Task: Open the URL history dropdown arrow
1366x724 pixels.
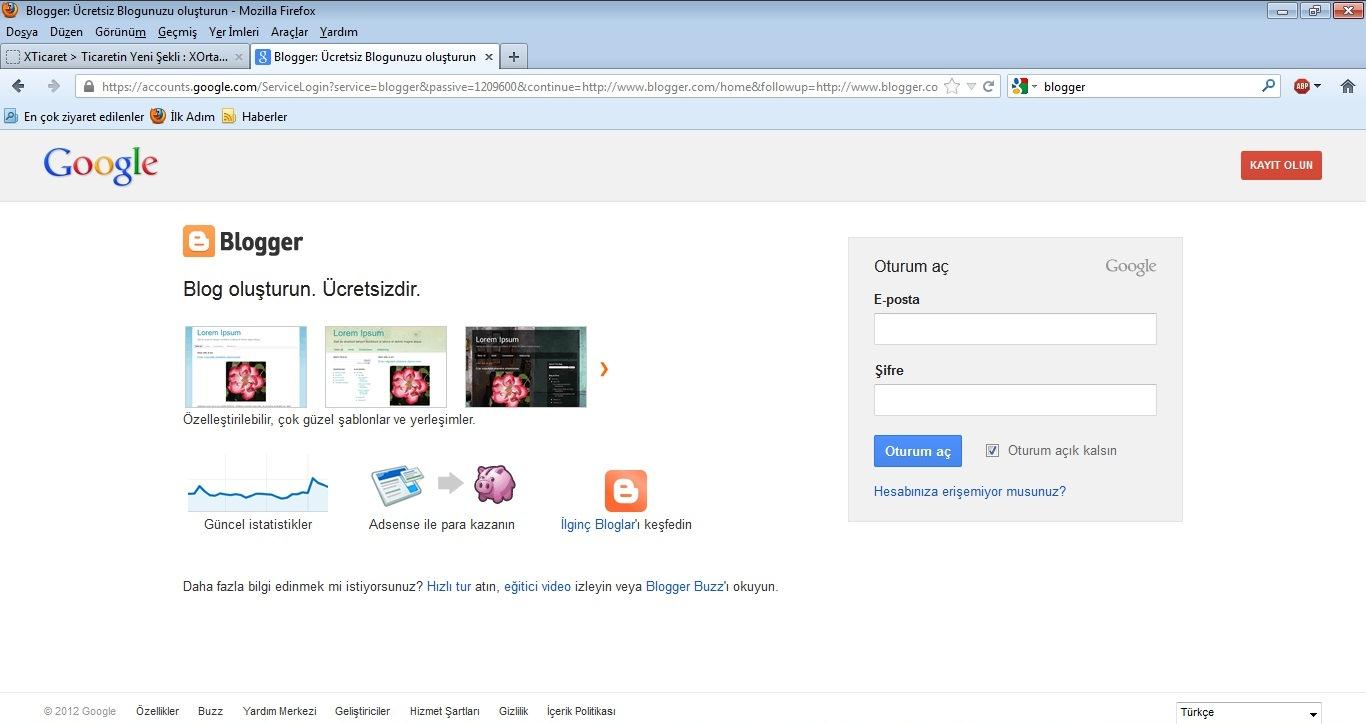Action: [x=971, y=86]
